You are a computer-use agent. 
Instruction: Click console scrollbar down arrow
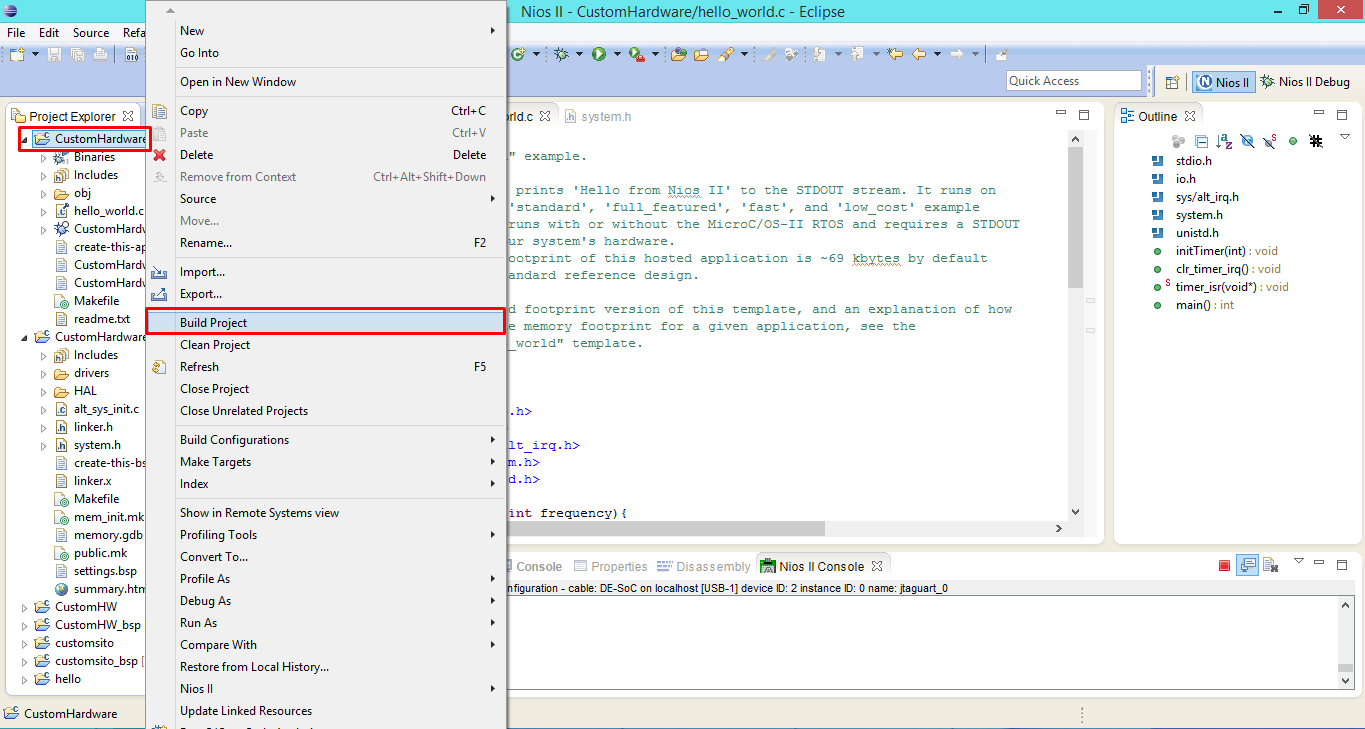click(1347, 680)
